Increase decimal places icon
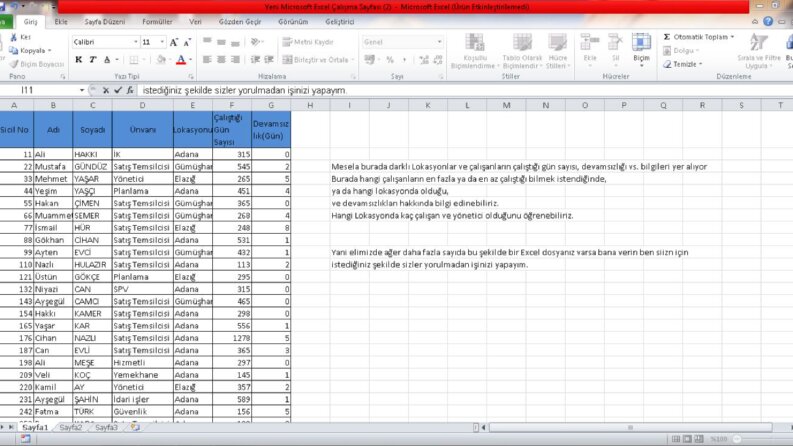The image size is (793, 446). click(x=424, y=60)
